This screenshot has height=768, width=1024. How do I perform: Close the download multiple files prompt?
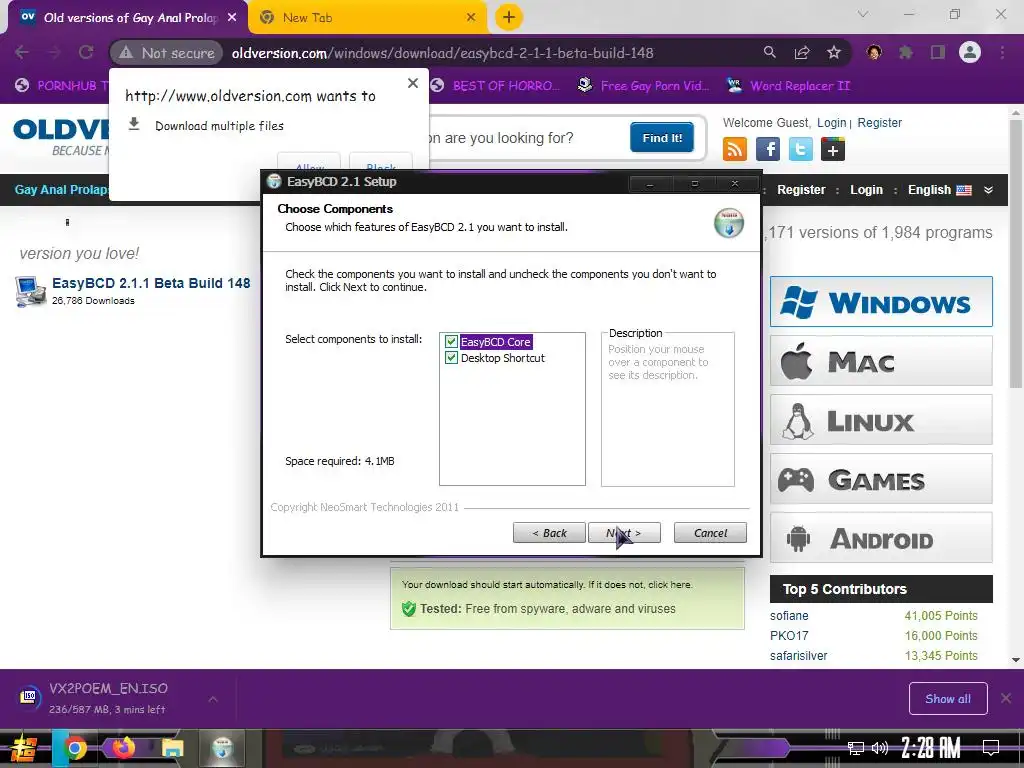click(x=413, y=83)
